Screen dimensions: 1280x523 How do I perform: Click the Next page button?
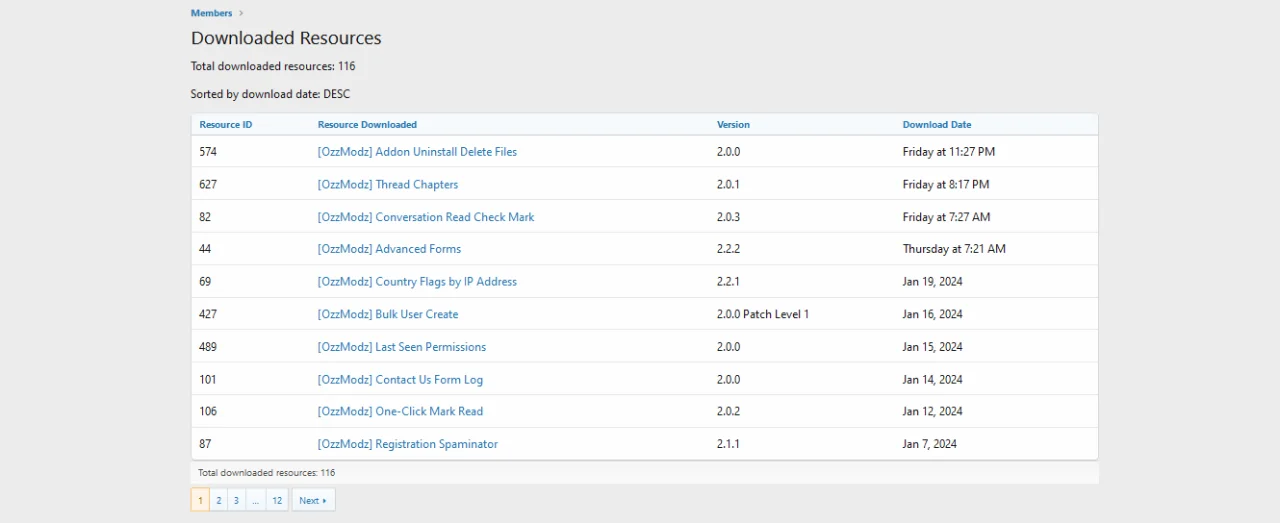tap(313, 500)
